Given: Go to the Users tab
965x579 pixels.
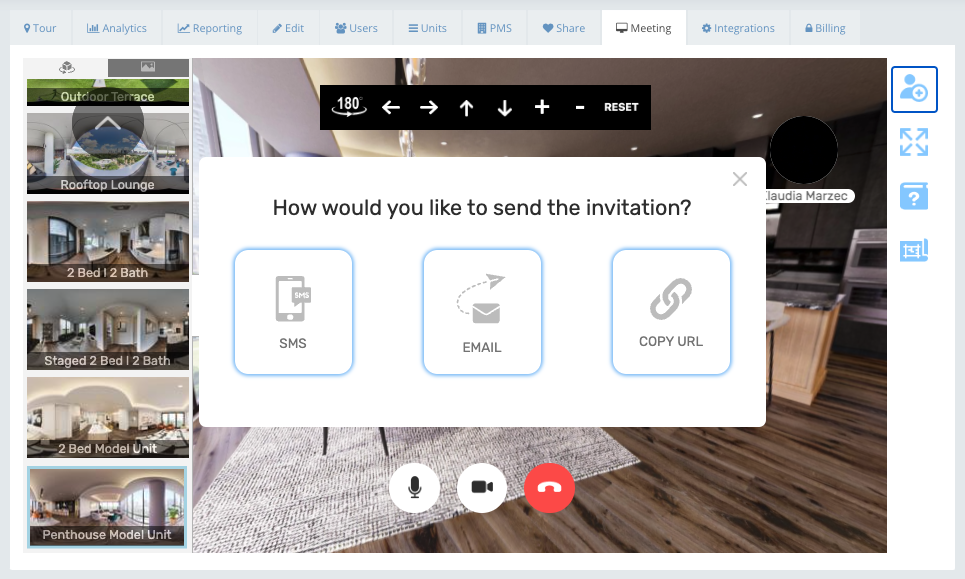Looking at the screenshot, I should tap(356, 28).
